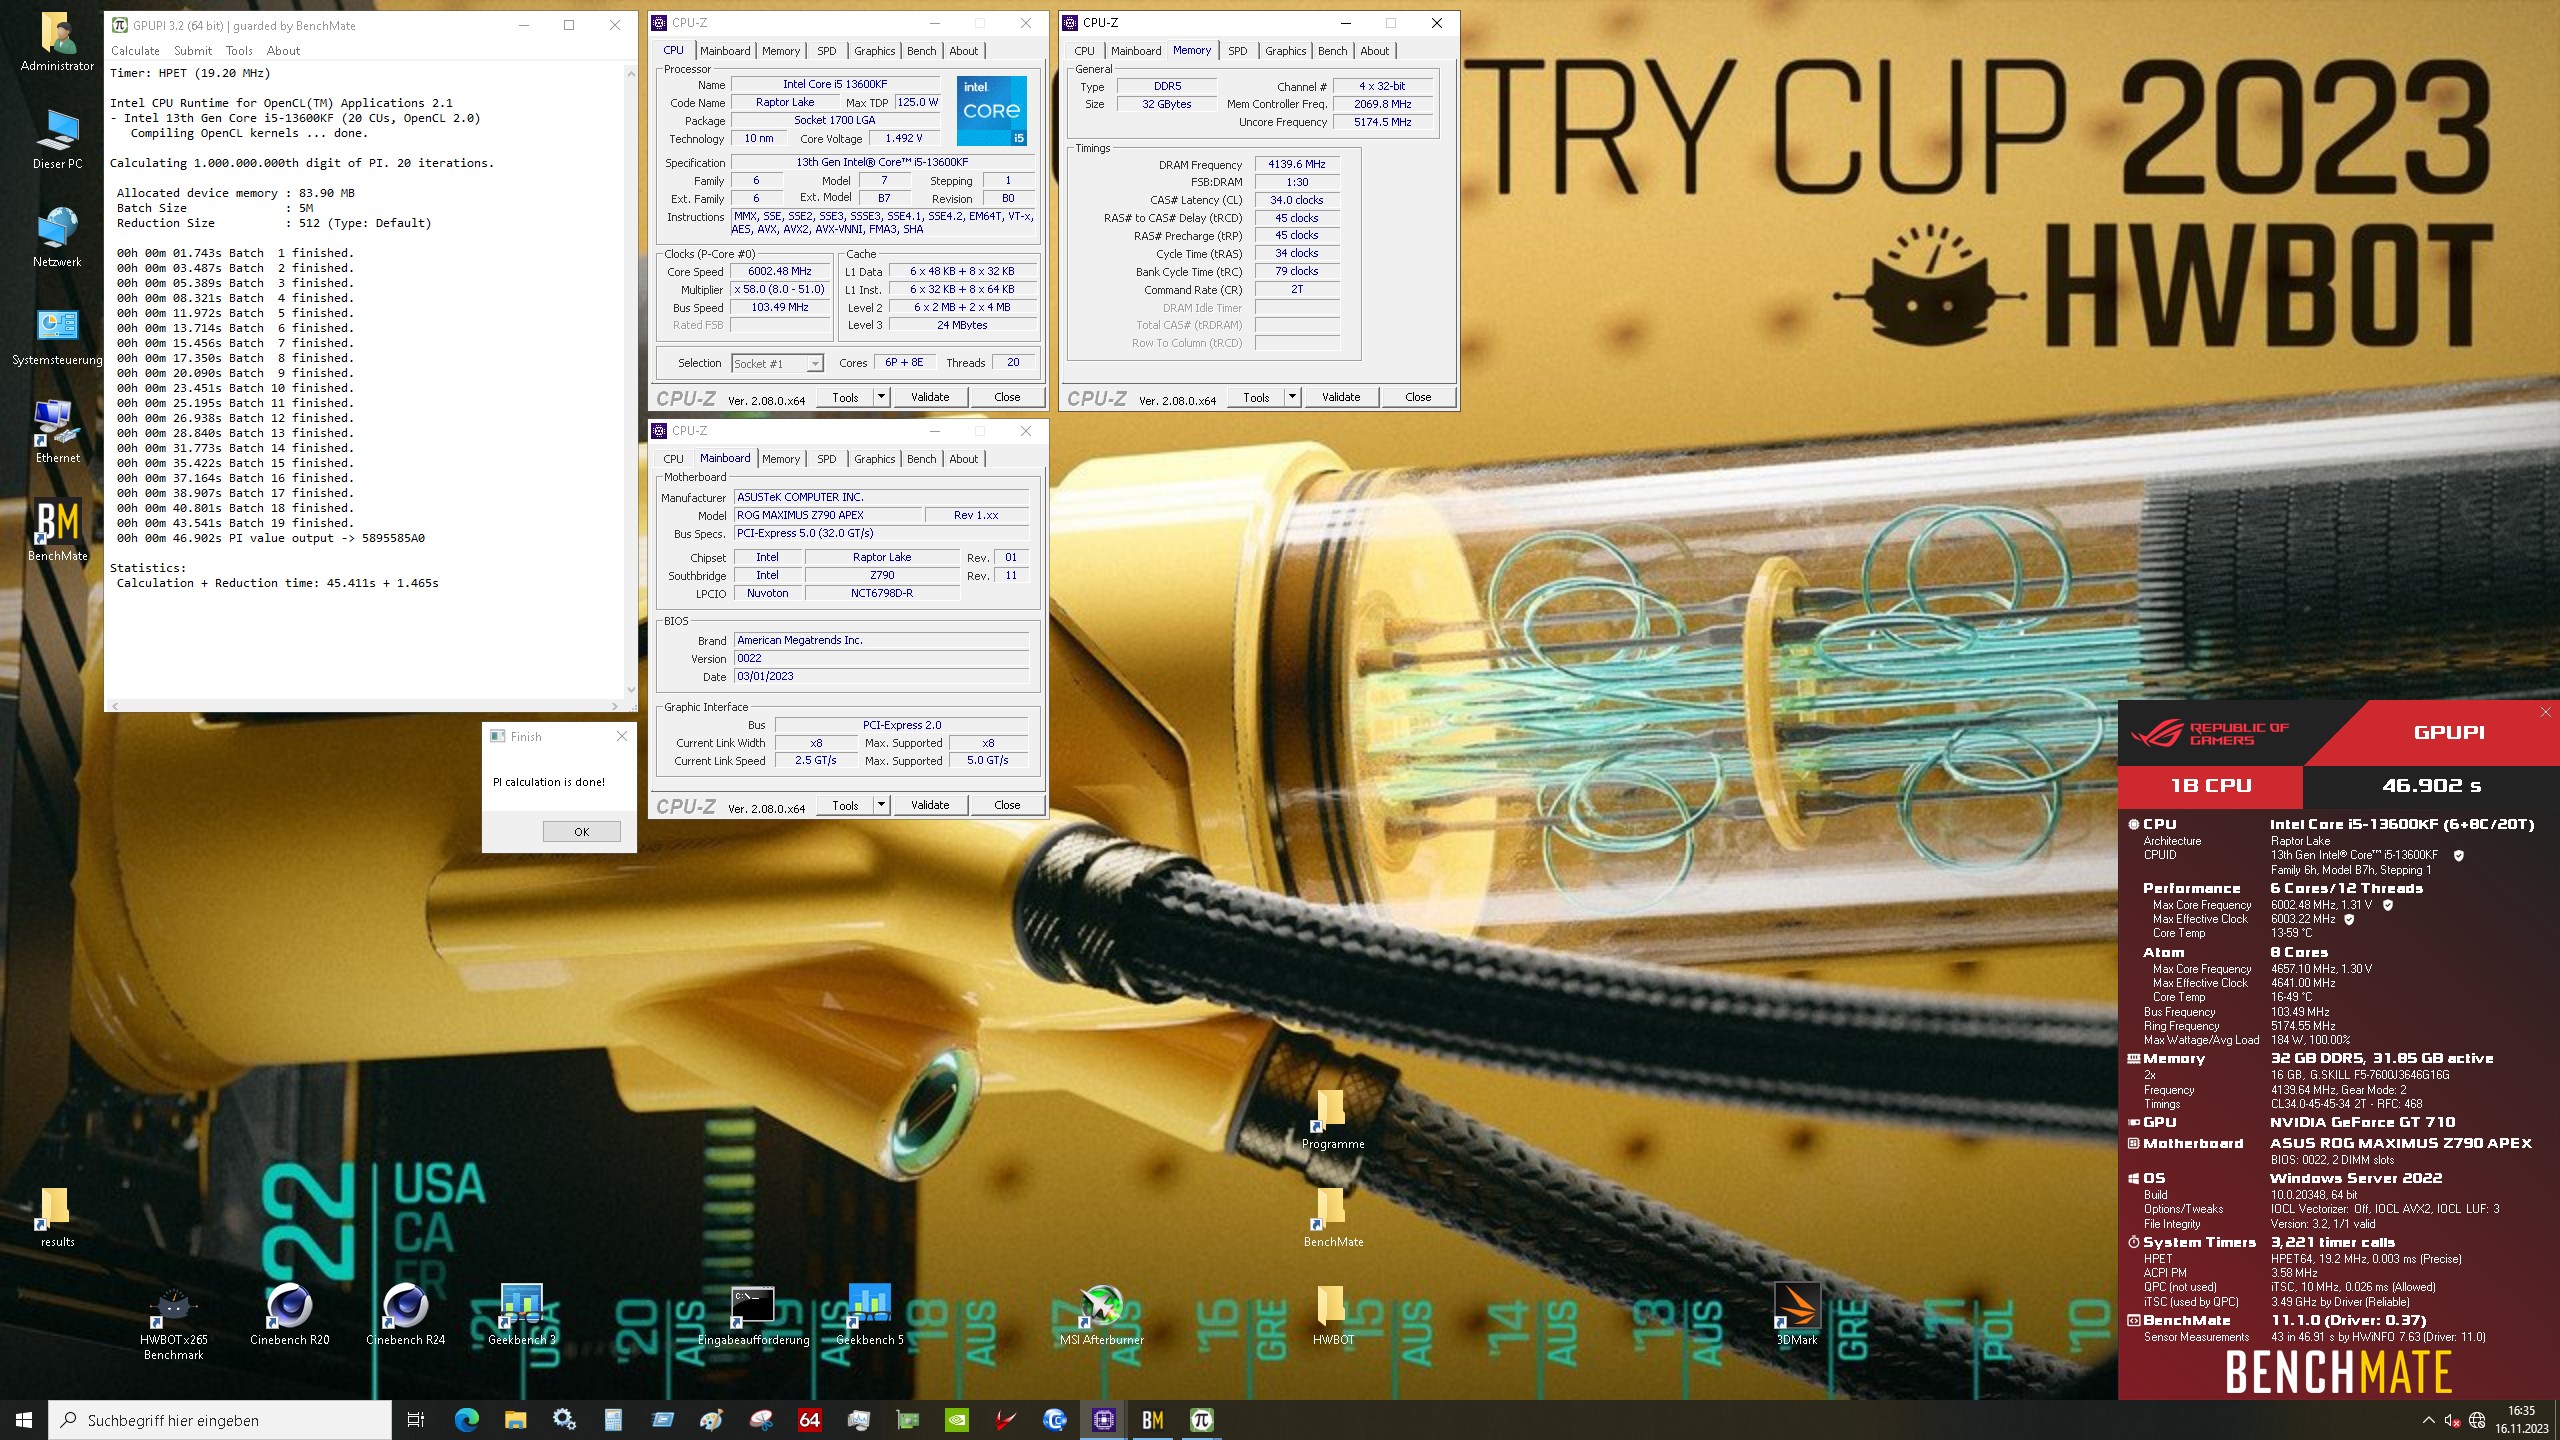
Task: Launch the Geekbench 3 shortcut
Action: [x=521, y=1314]
